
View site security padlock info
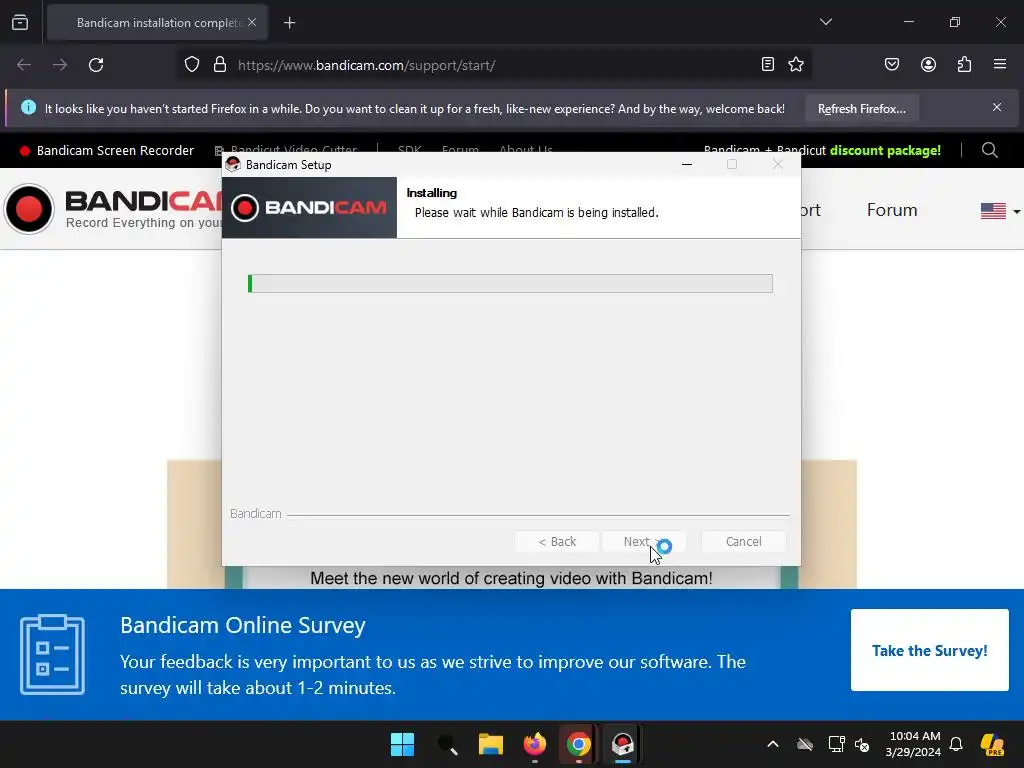coord(220,65)
